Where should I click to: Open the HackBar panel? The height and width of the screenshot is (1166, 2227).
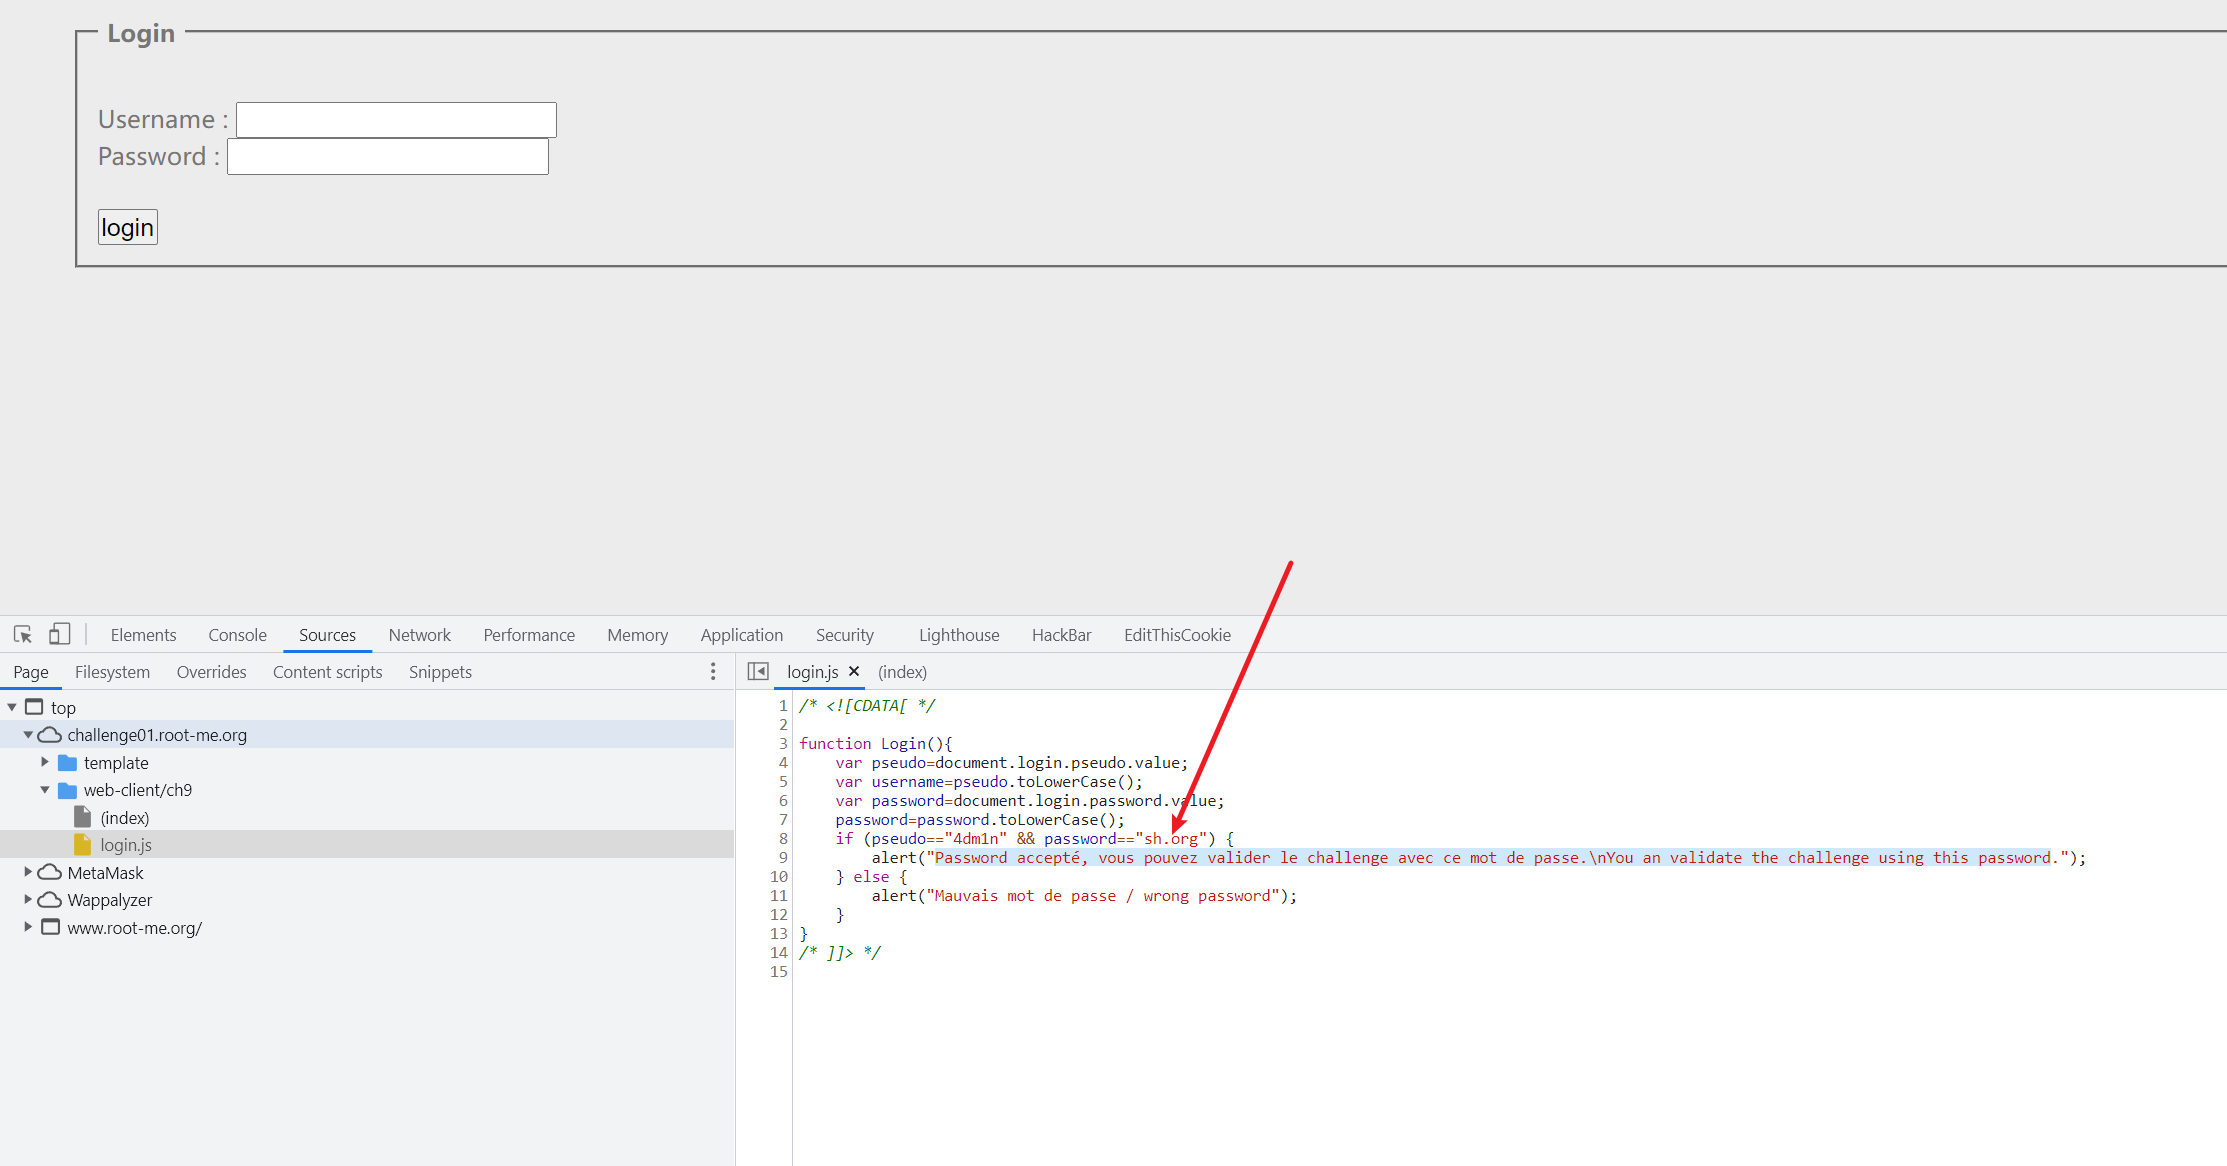(x=1061, y=634)
